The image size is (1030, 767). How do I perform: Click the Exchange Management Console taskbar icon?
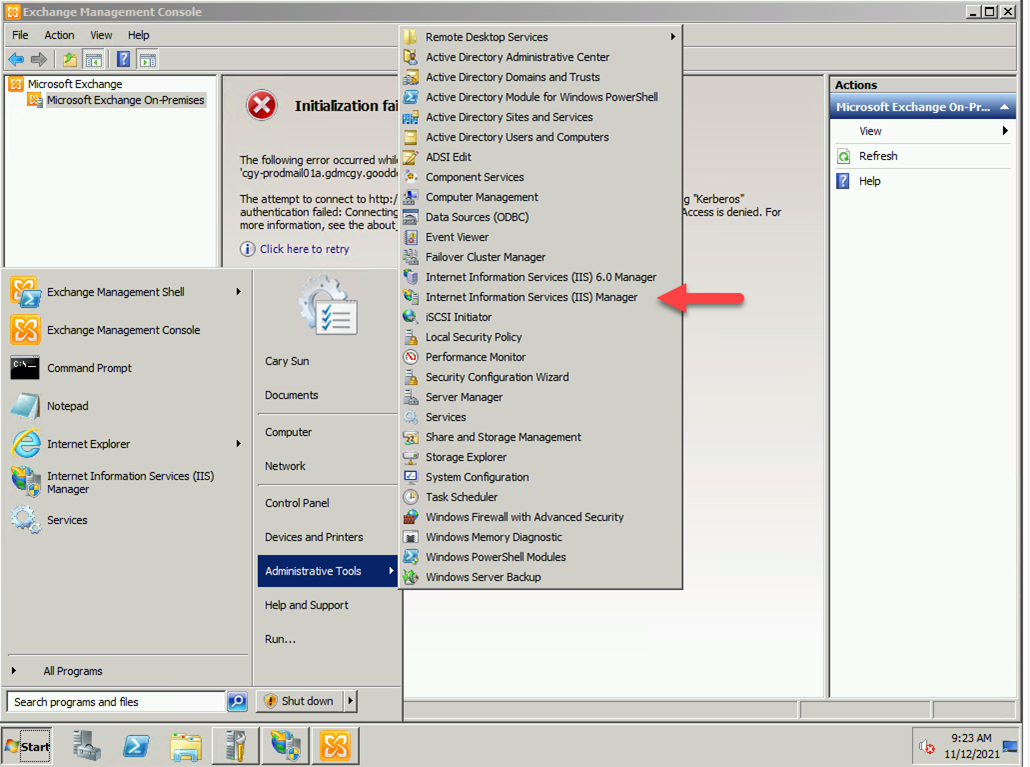336,746
